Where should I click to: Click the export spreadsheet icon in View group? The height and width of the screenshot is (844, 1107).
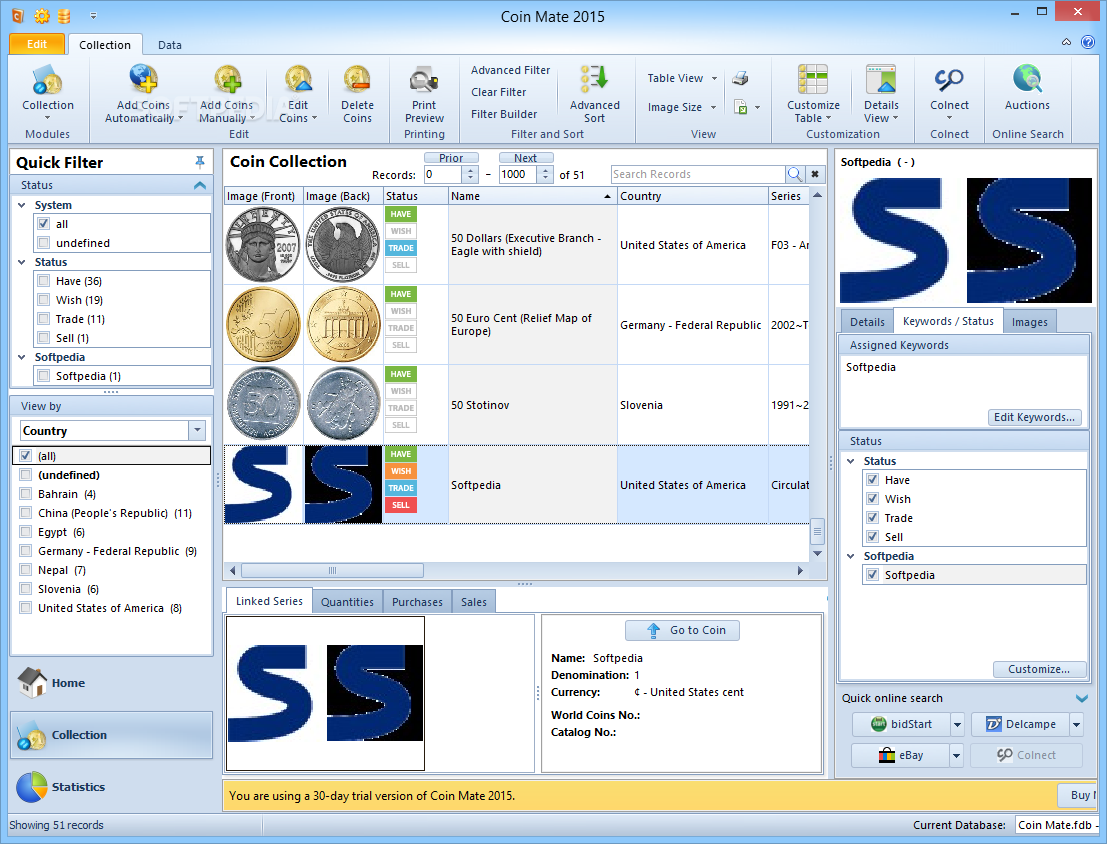(741, 107)
